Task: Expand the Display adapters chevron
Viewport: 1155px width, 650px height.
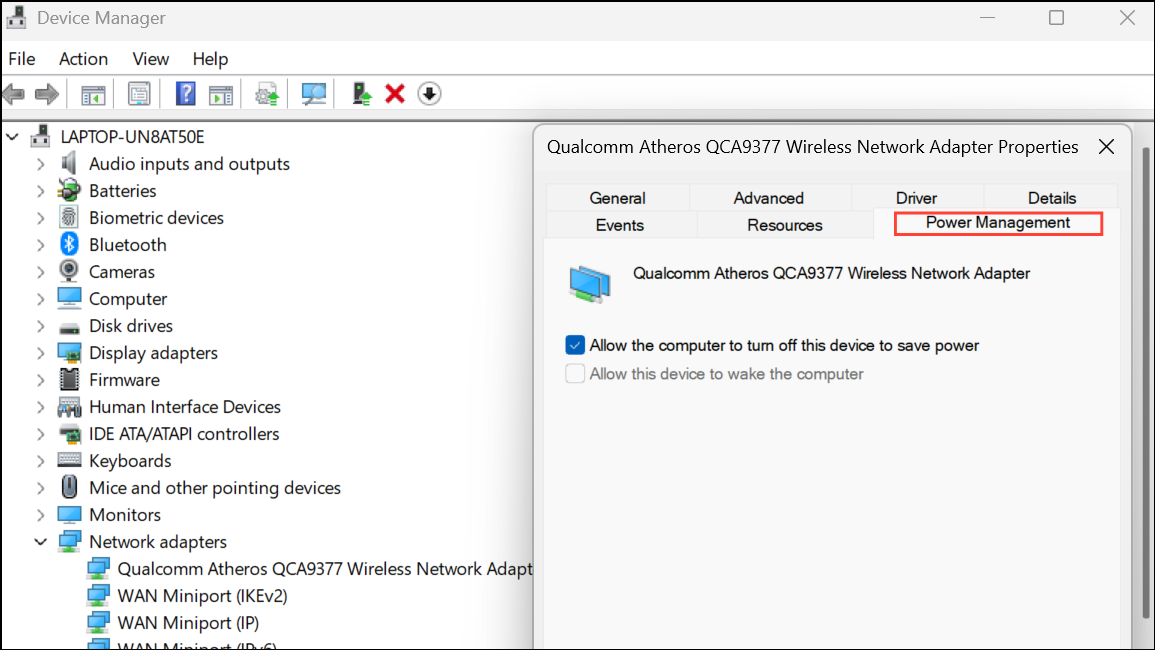Action: [x=41, y=353]
